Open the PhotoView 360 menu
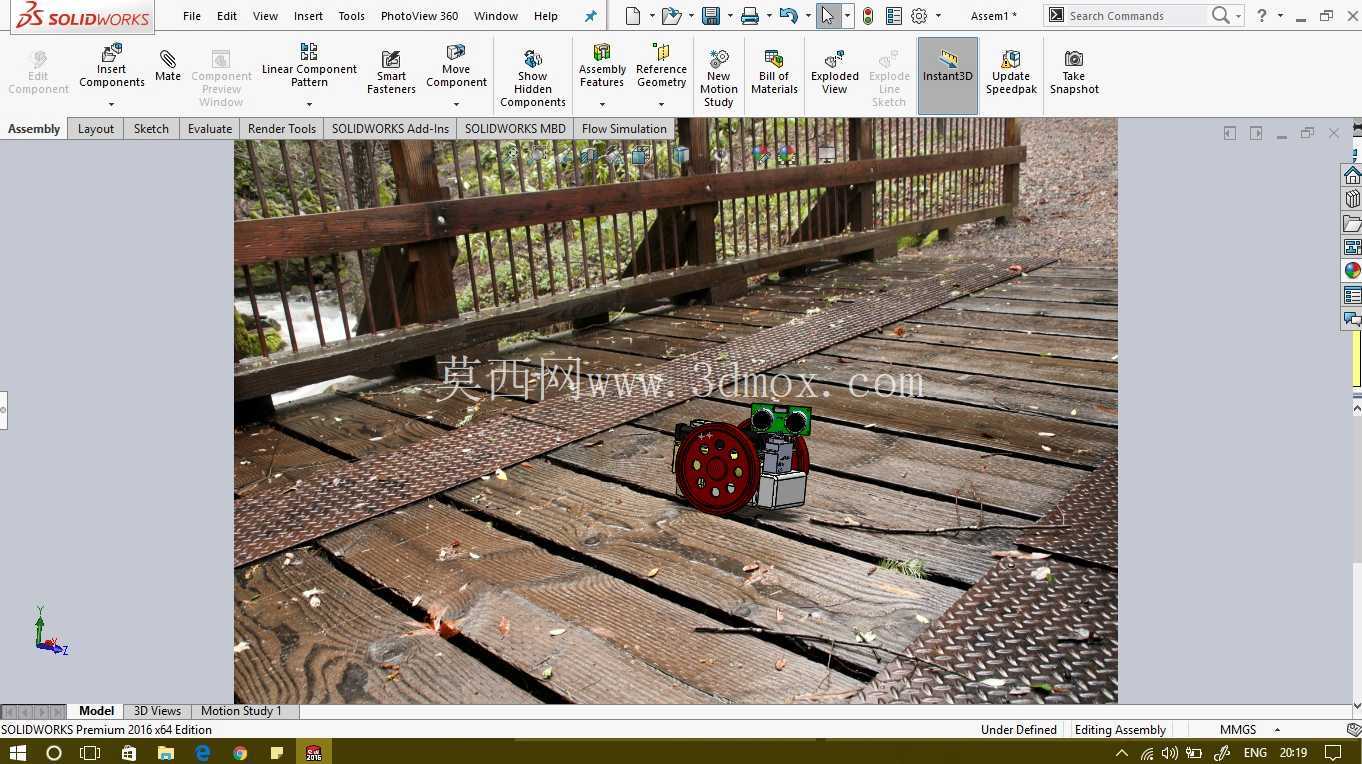This screenshot has height=764, width=1362. [x=419, y=16]
